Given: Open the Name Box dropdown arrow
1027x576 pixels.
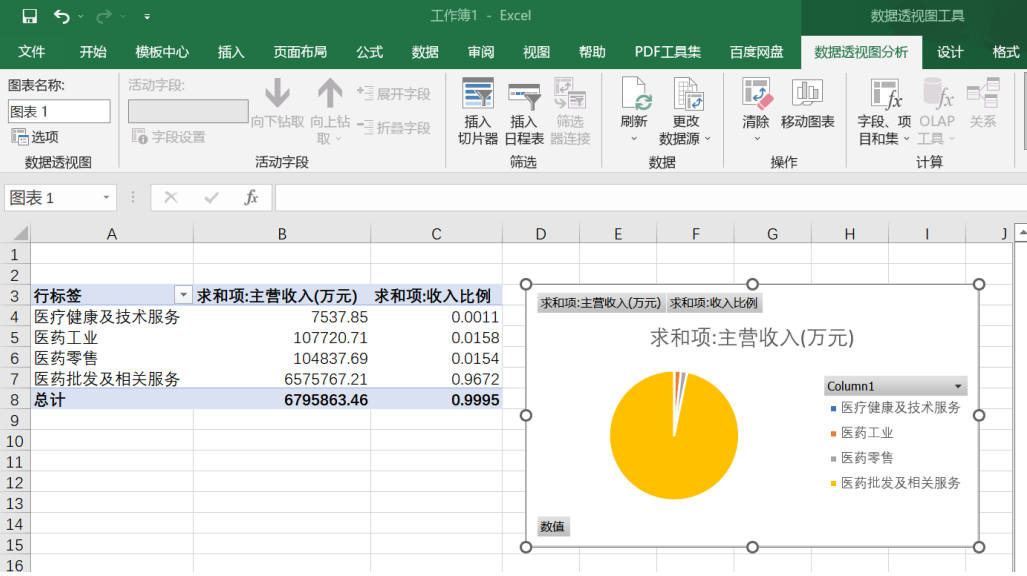Looking at the screenshot, I should pos(106,198).
